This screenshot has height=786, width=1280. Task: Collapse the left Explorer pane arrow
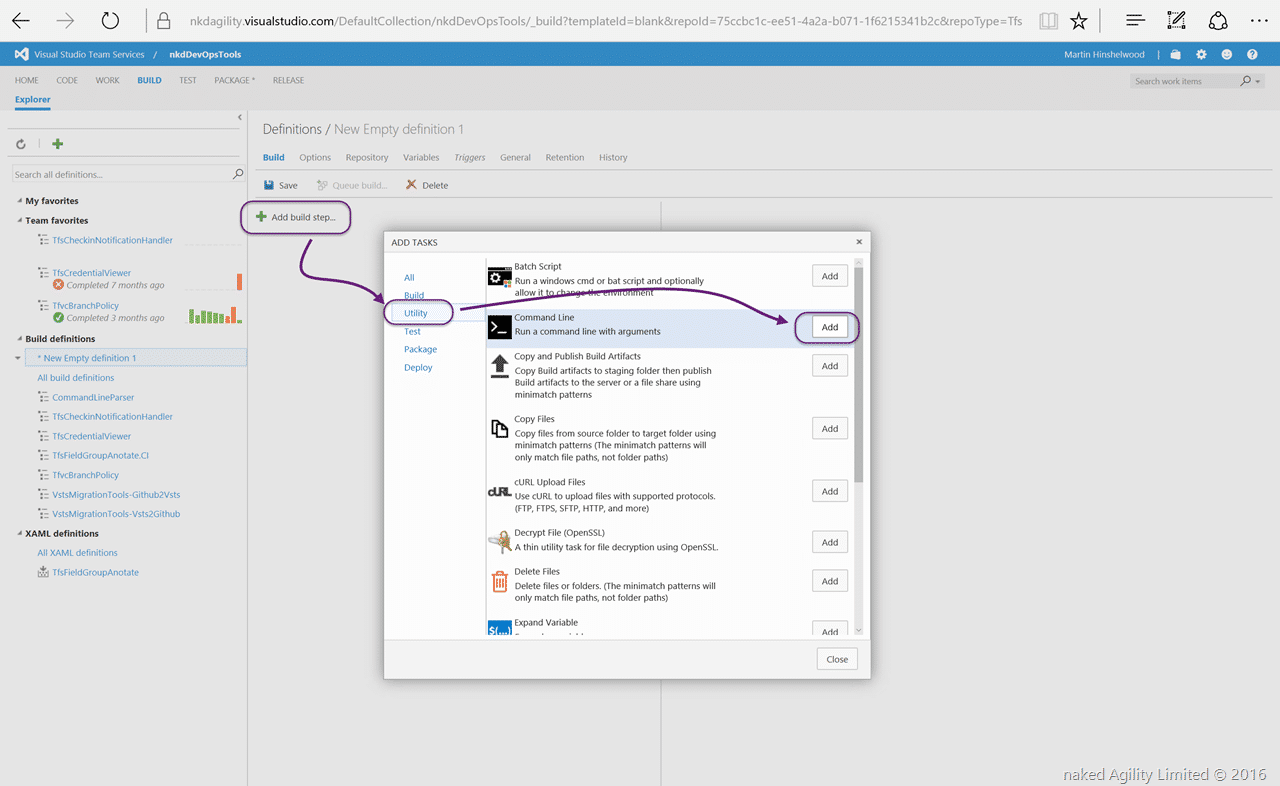coord(240,117)
